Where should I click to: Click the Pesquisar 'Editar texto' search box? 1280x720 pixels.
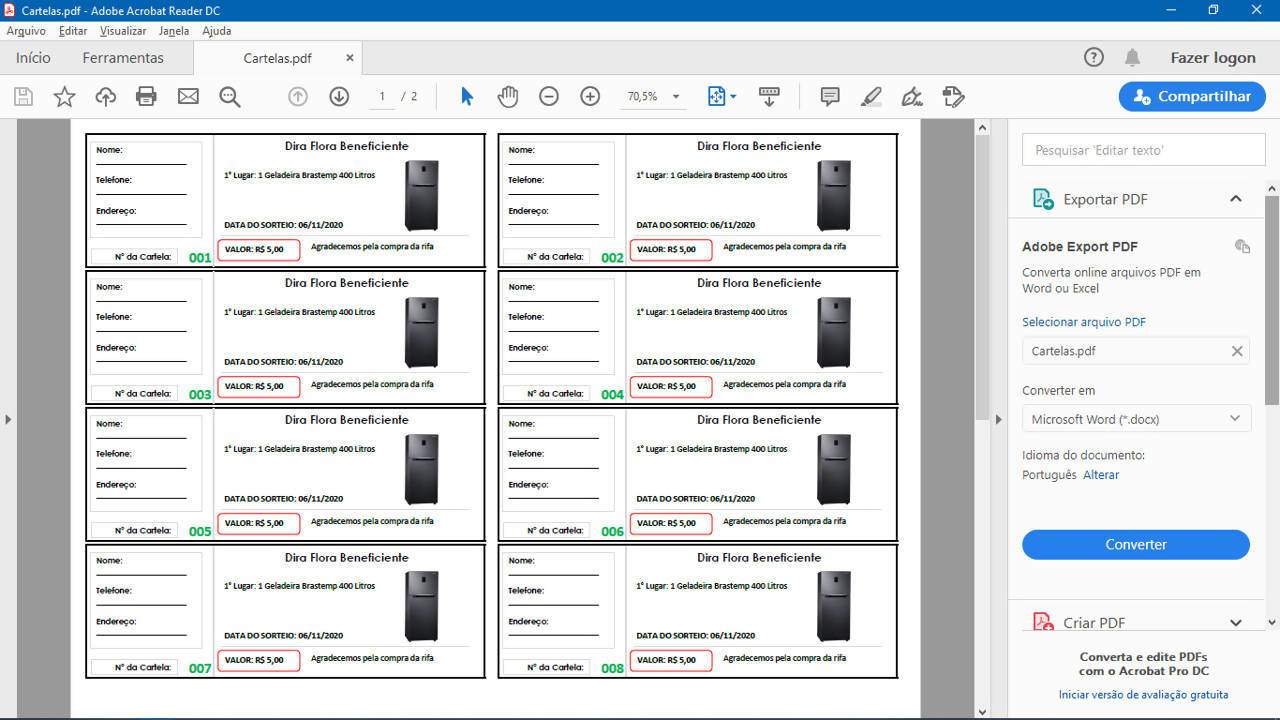point(1144,150)
